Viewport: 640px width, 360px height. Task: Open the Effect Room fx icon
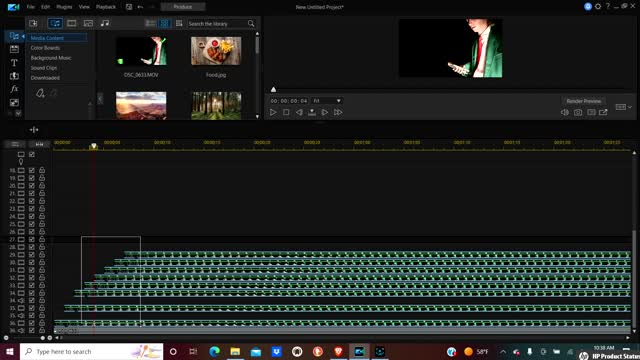coord(14,89)
